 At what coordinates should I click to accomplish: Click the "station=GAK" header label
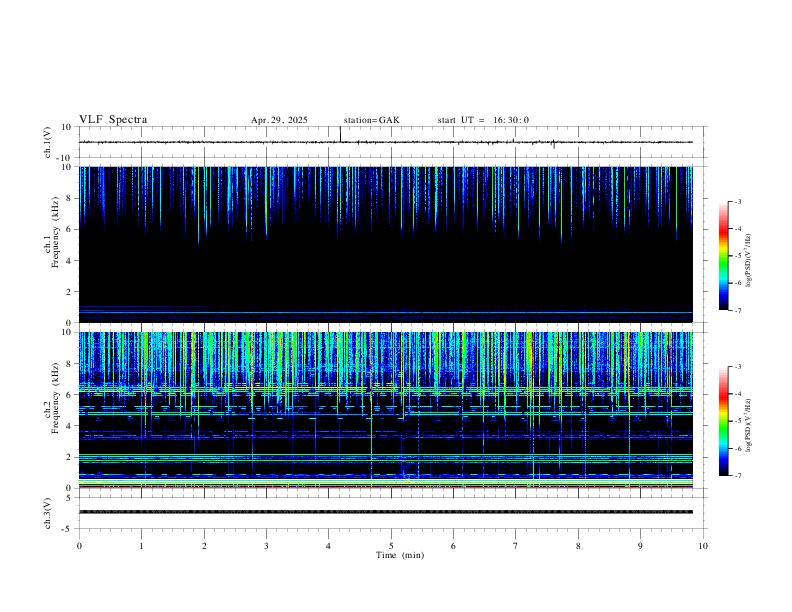pyautogui.click(x=372, y=120)
